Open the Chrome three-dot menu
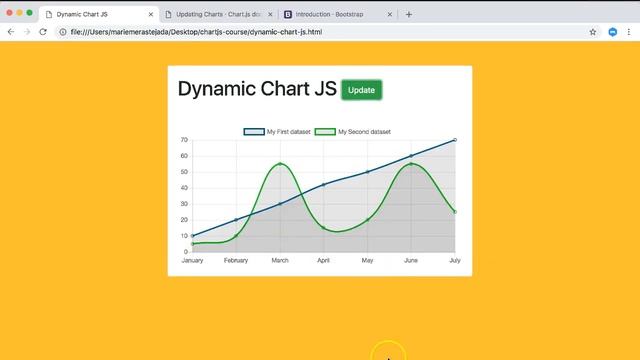 click(629, 32)
